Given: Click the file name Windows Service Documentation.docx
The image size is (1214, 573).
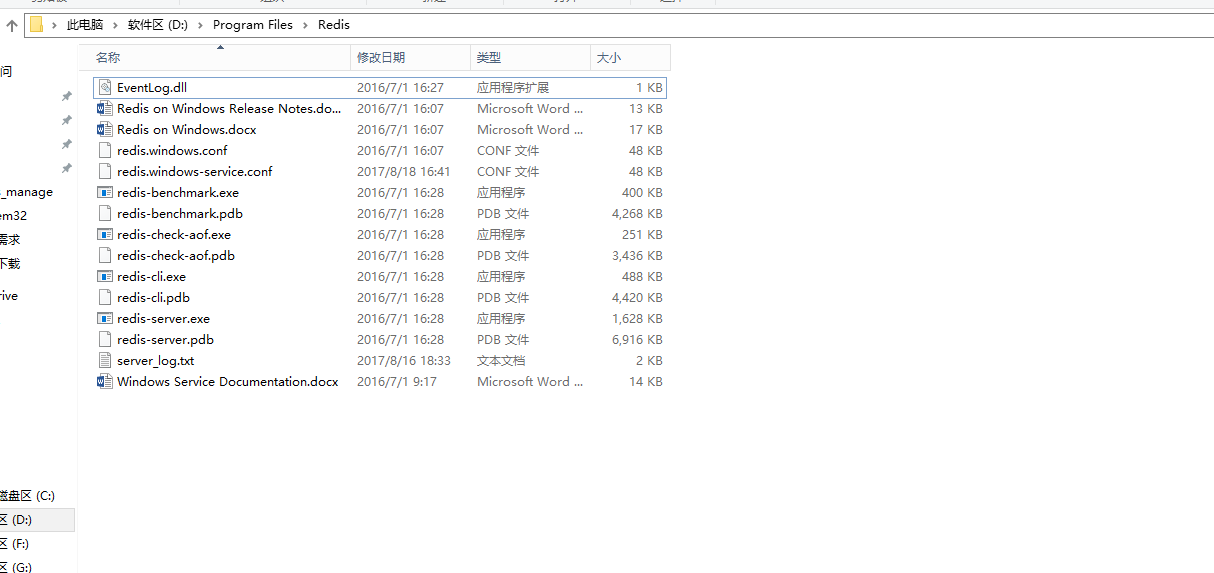Looking at the screenshot, I should click(228, 382).
